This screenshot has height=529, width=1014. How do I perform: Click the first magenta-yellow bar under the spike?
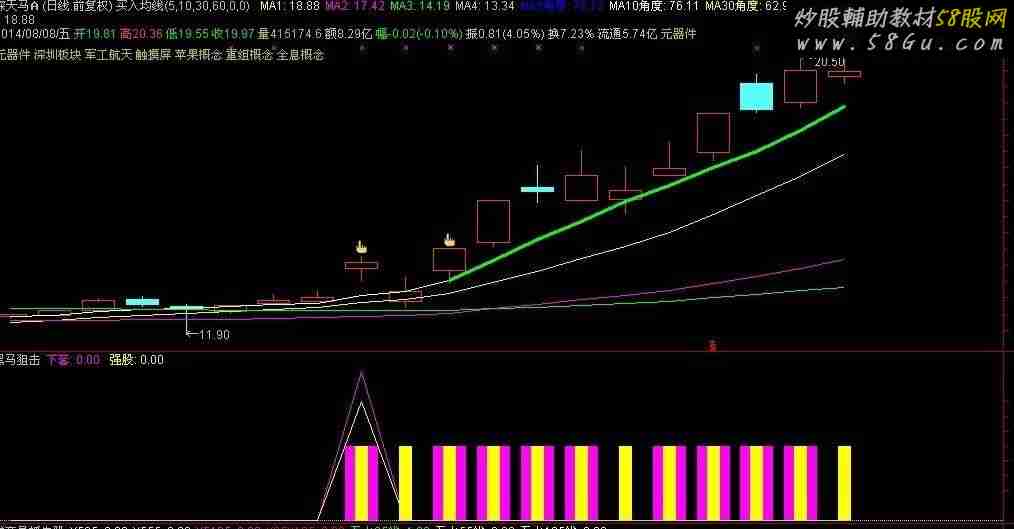click(361, 482)
